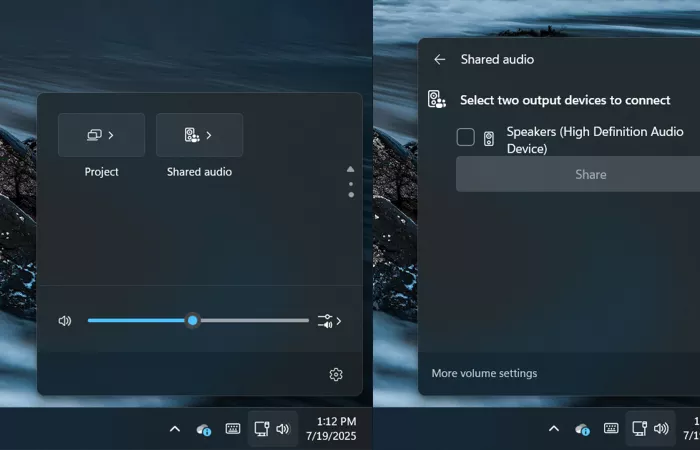Click the volume icon in left taskbar

(x=283, y=429)
